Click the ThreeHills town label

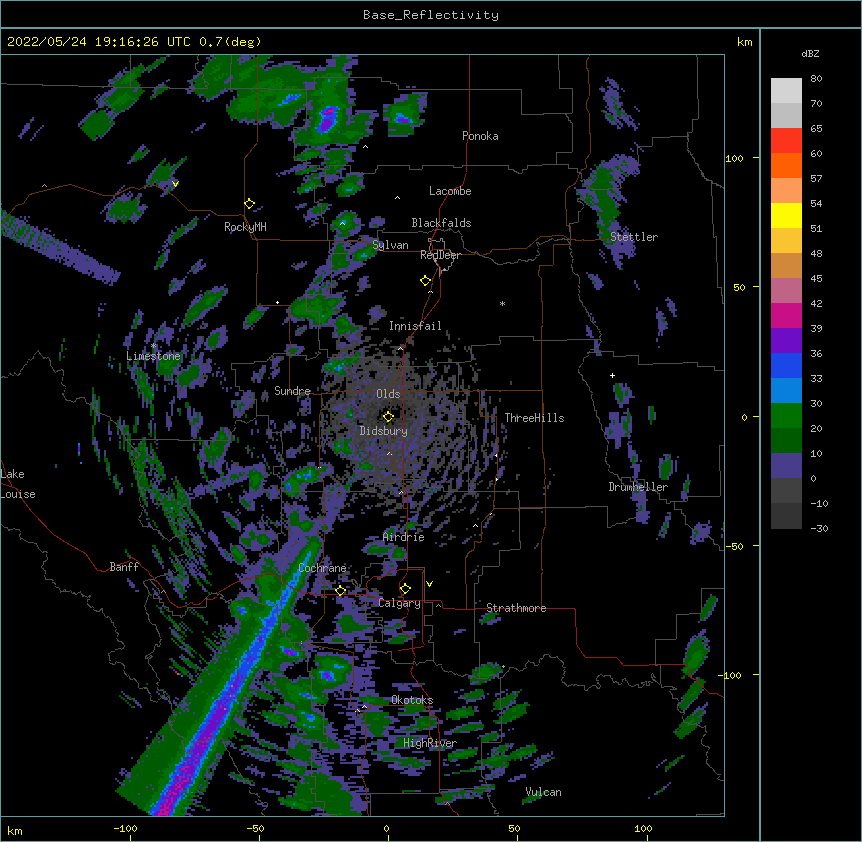coord(534,418)
